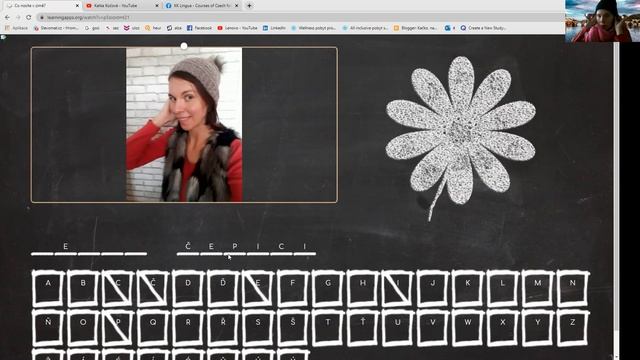Tap plain letter R tile

(188, 328)
